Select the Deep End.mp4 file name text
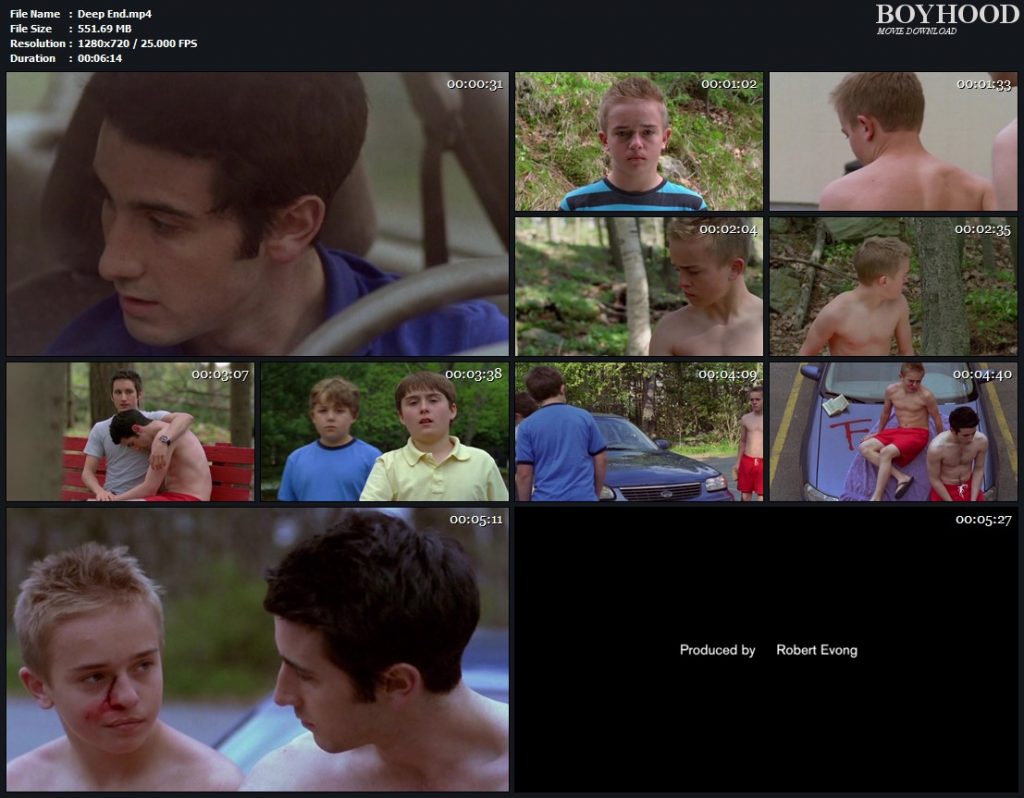Screen dimensions: 1024x798 click(114, 14)
